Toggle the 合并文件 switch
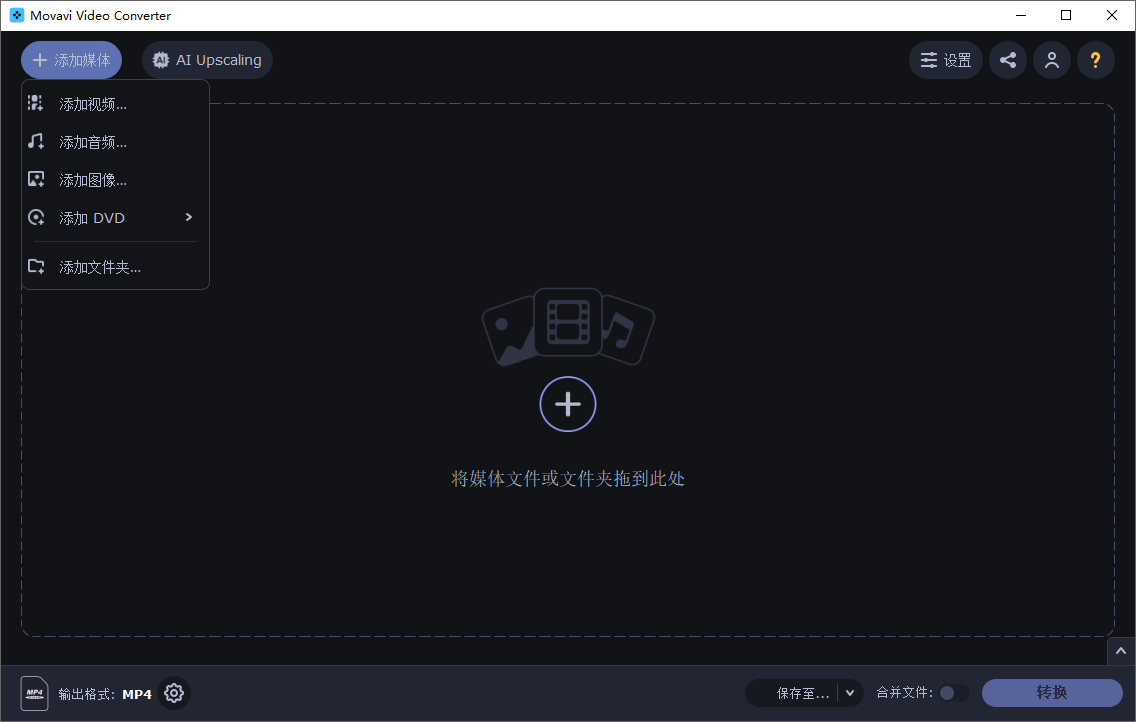1136x722 pixels. pos(953,693)
